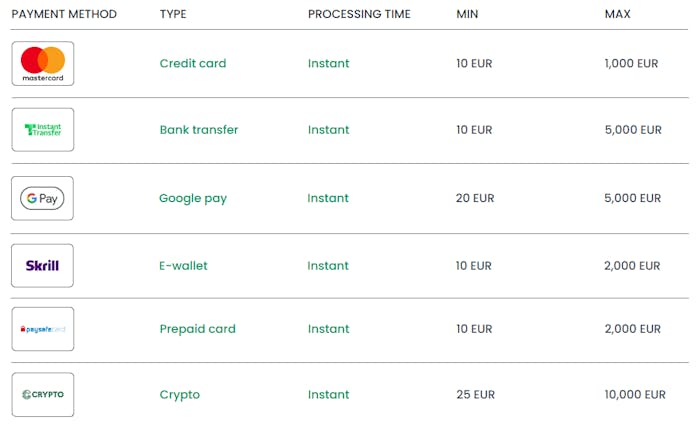Open the E-wallet type link
Image resolution: width=700 pixels, height=424 pixels.
tap(184, 266)
